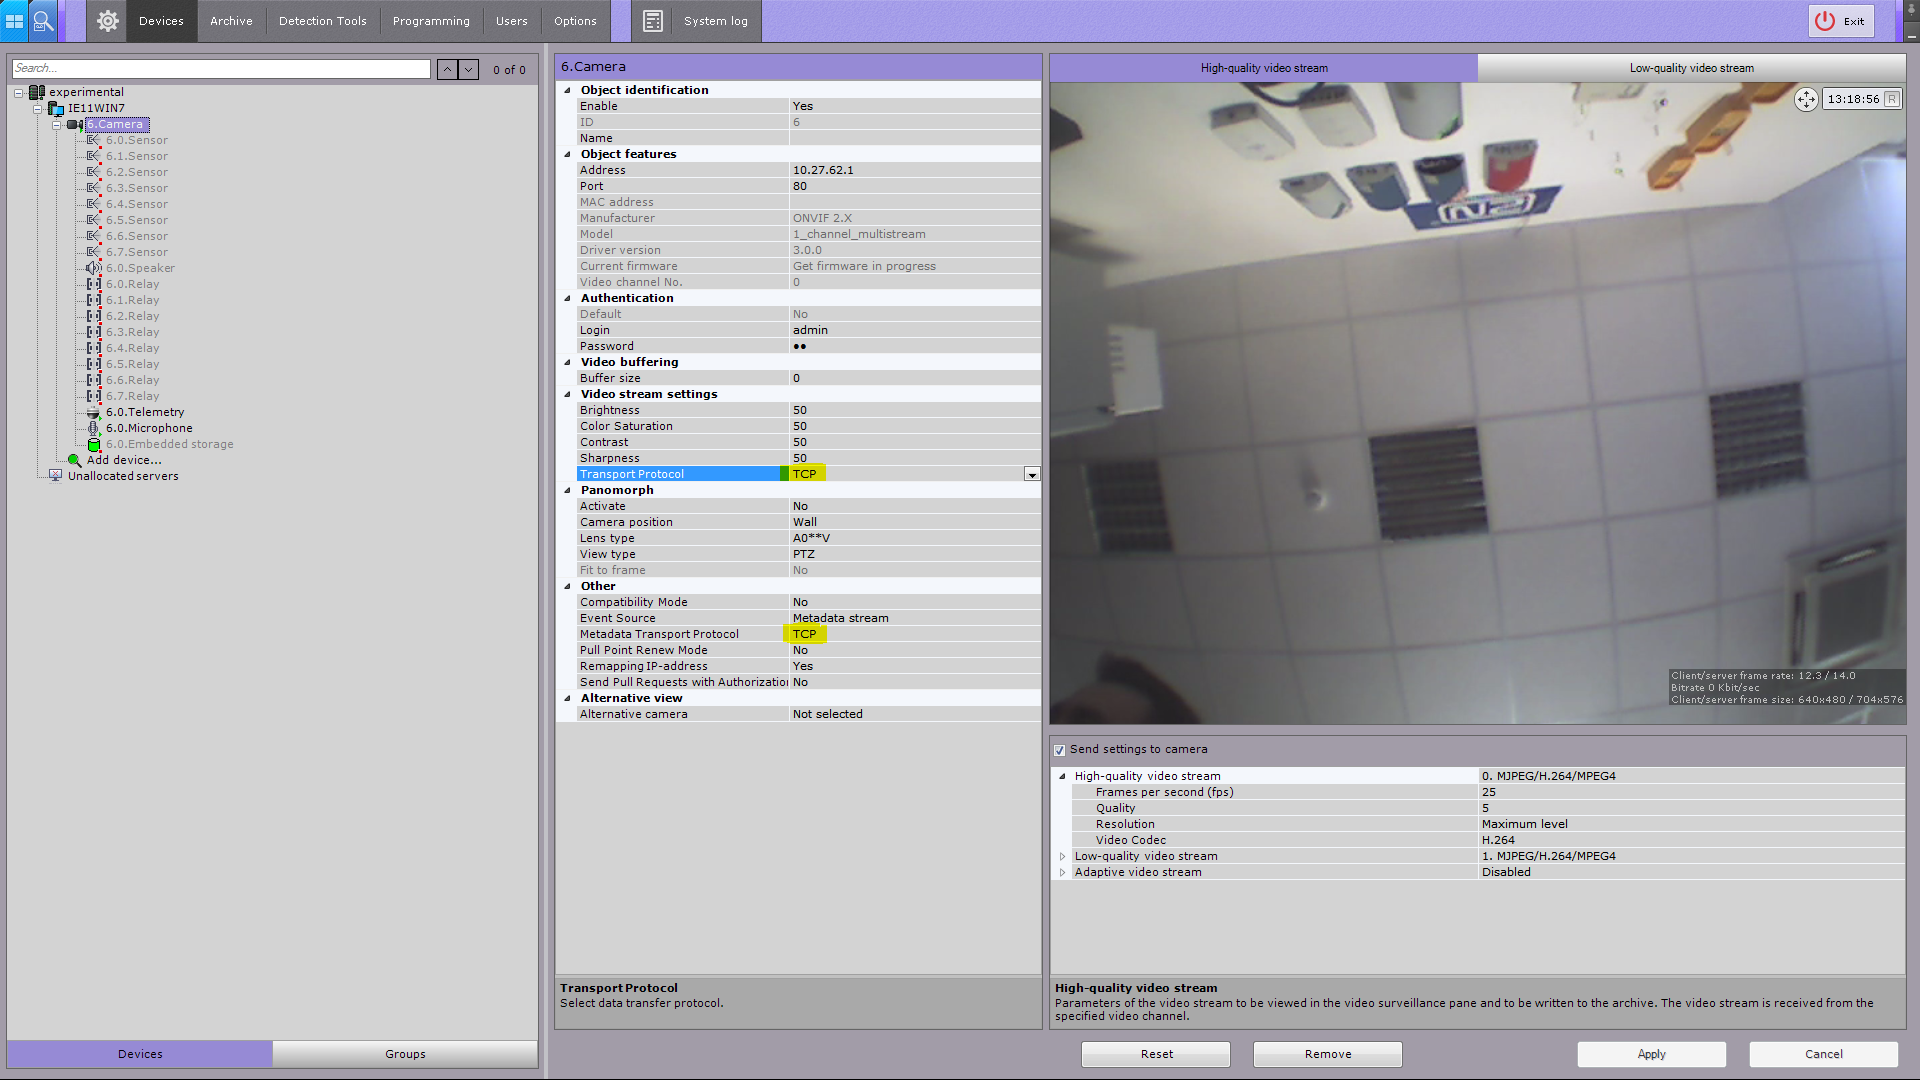Open the Transport Protocol dropdown arrow
Image resolution: width=1920 pixels, height=1080 pixels.
pyautogui.click(x=1031, y=474)
